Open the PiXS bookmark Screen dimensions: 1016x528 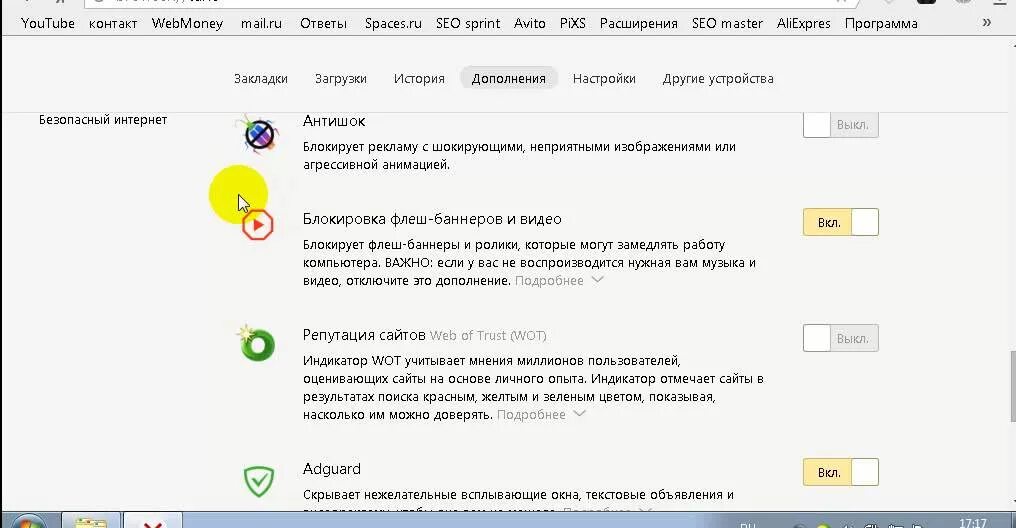pos(572,23)
